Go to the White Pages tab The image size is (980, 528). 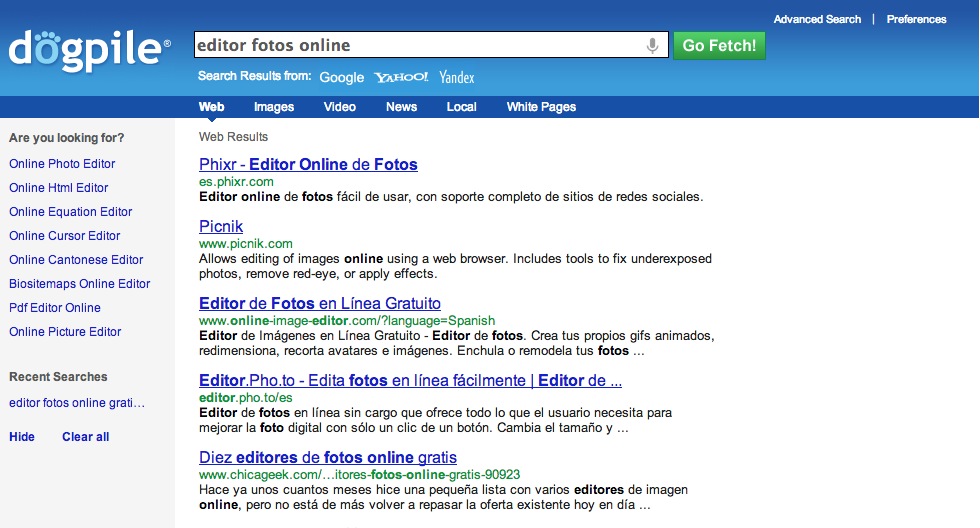click(x=541, y=107)
